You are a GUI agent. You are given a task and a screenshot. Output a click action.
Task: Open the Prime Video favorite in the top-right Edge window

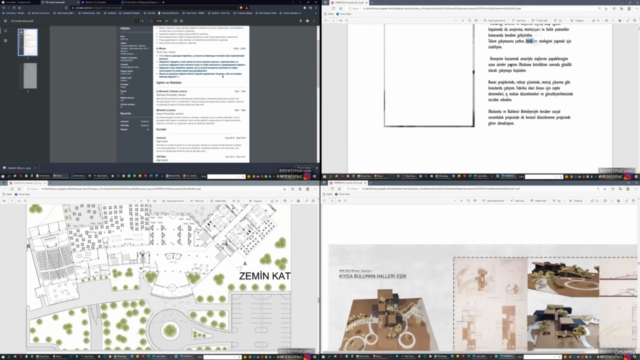tap(343, 14)
